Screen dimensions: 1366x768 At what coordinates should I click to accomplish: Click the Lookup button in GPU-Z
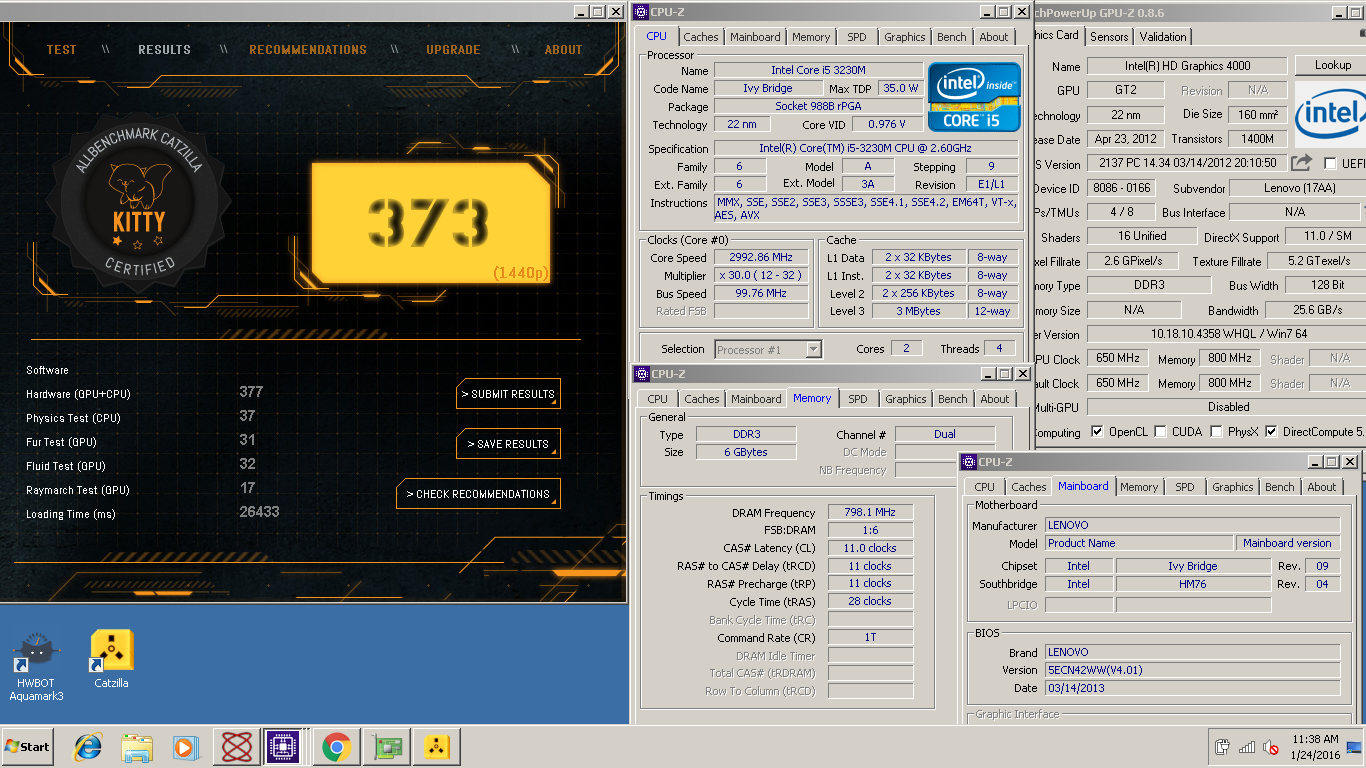point(1332,65)
